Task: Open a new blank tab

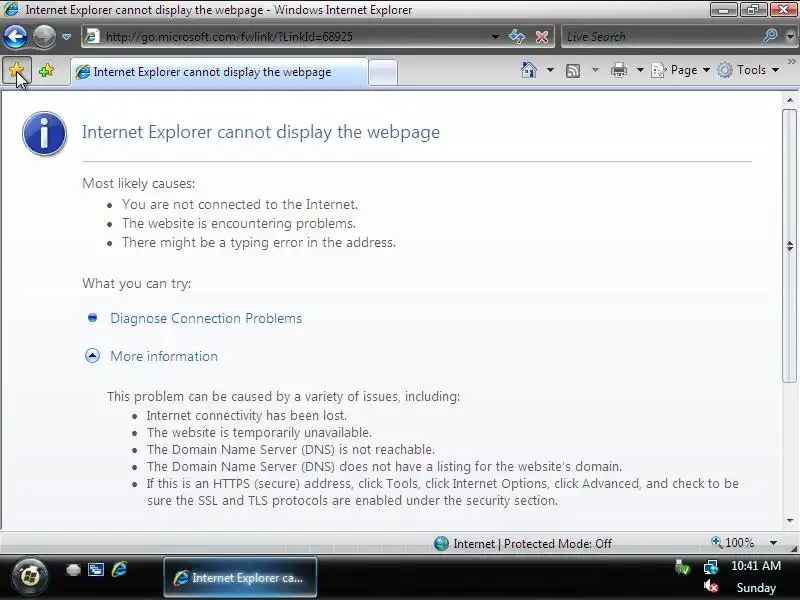Action: click(x=383, y=73)
